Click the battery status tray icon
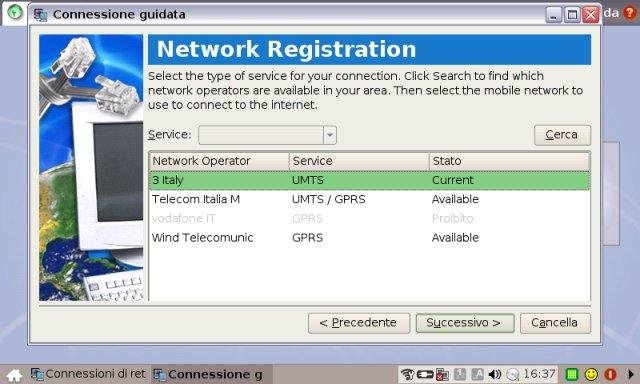This screenshot has width=640, height=384. 424,374
